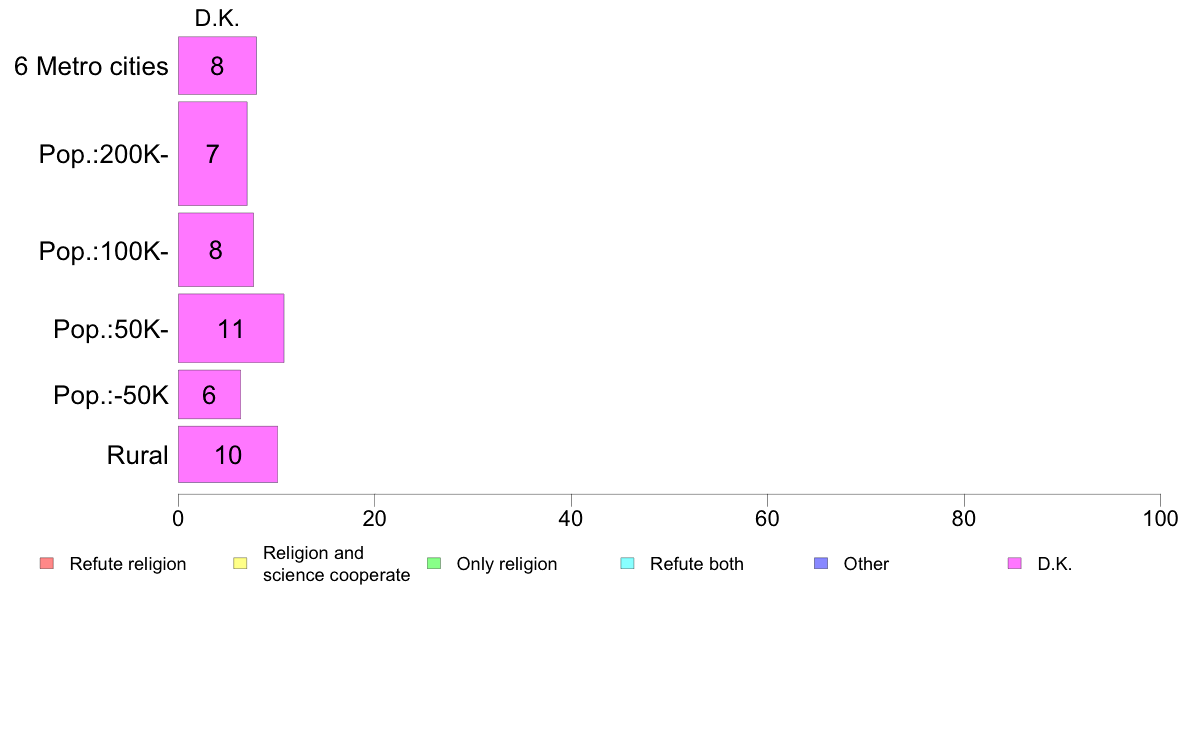Select the Refute both legend text
Viewport: 1188px width, 736px height.
point(696,564)
